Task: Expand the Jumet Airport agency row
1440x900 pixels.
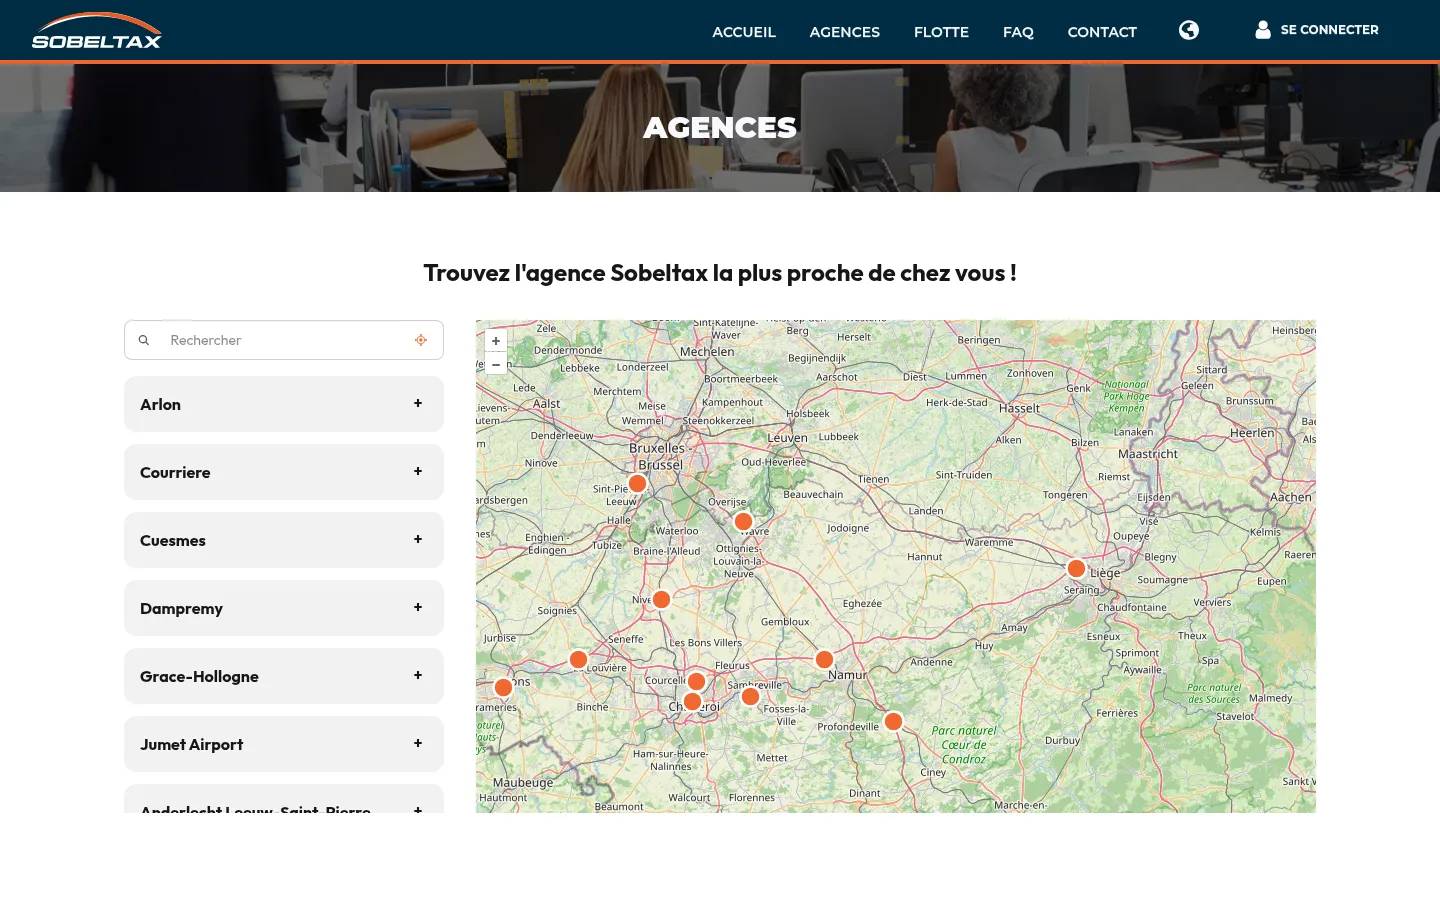Action: 284,744
